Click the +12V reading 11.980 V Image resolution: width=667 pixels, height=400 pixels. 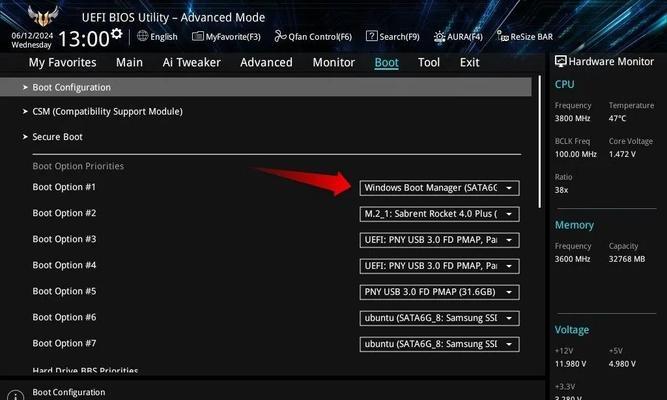570,364
